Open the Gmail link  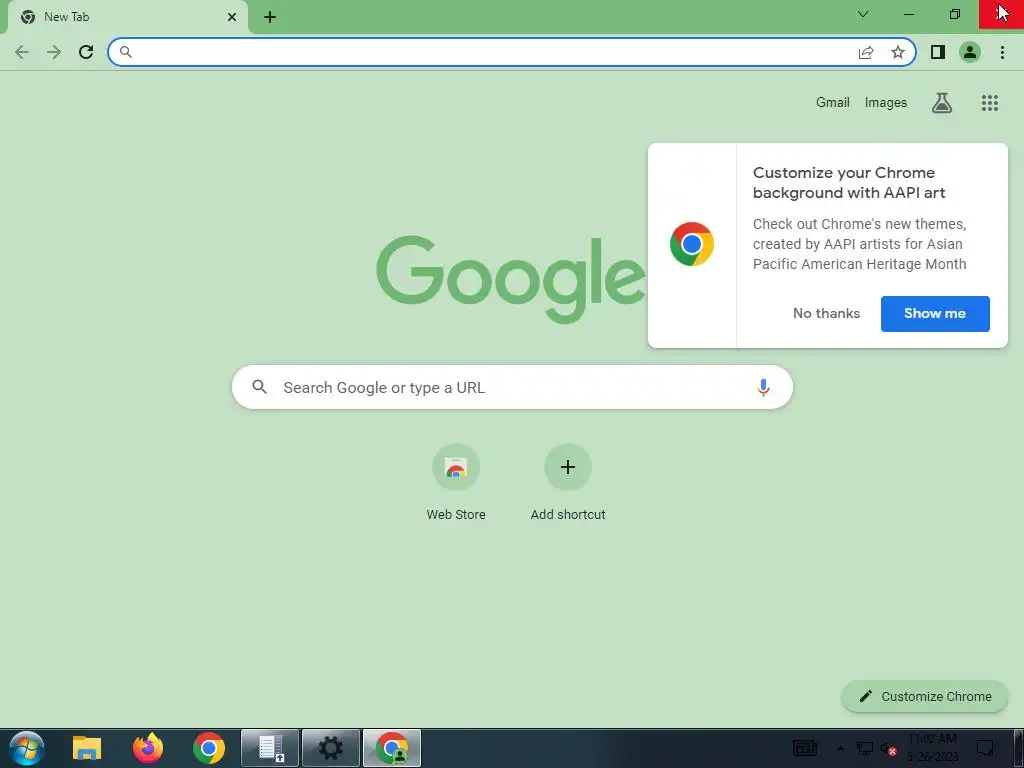pyautogui.click(x=833, y=103)
